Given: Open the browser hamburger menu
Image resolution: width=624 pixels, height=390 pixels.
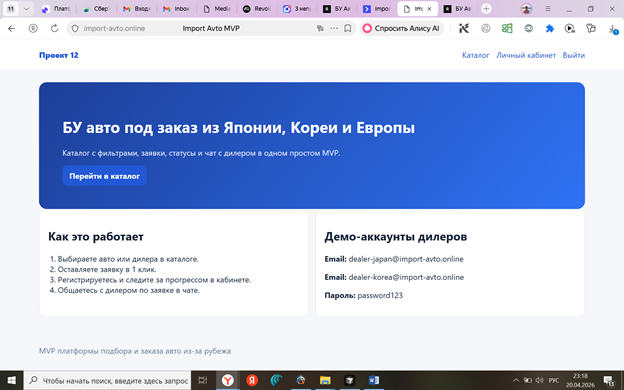Looking at the screenshot, I should click(x=548, y=9).
